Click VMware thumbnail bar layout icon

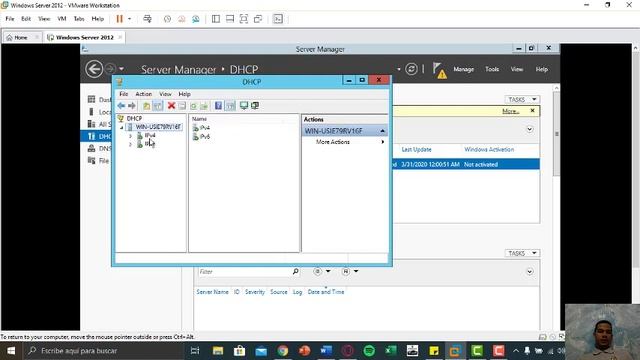pyautogui.click(x=230, y=19)
